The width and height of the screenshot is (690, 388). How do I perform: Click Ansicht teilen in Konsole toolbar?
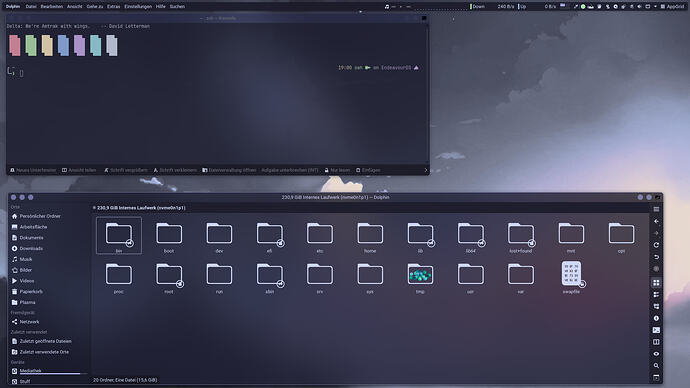pos(79,170)
